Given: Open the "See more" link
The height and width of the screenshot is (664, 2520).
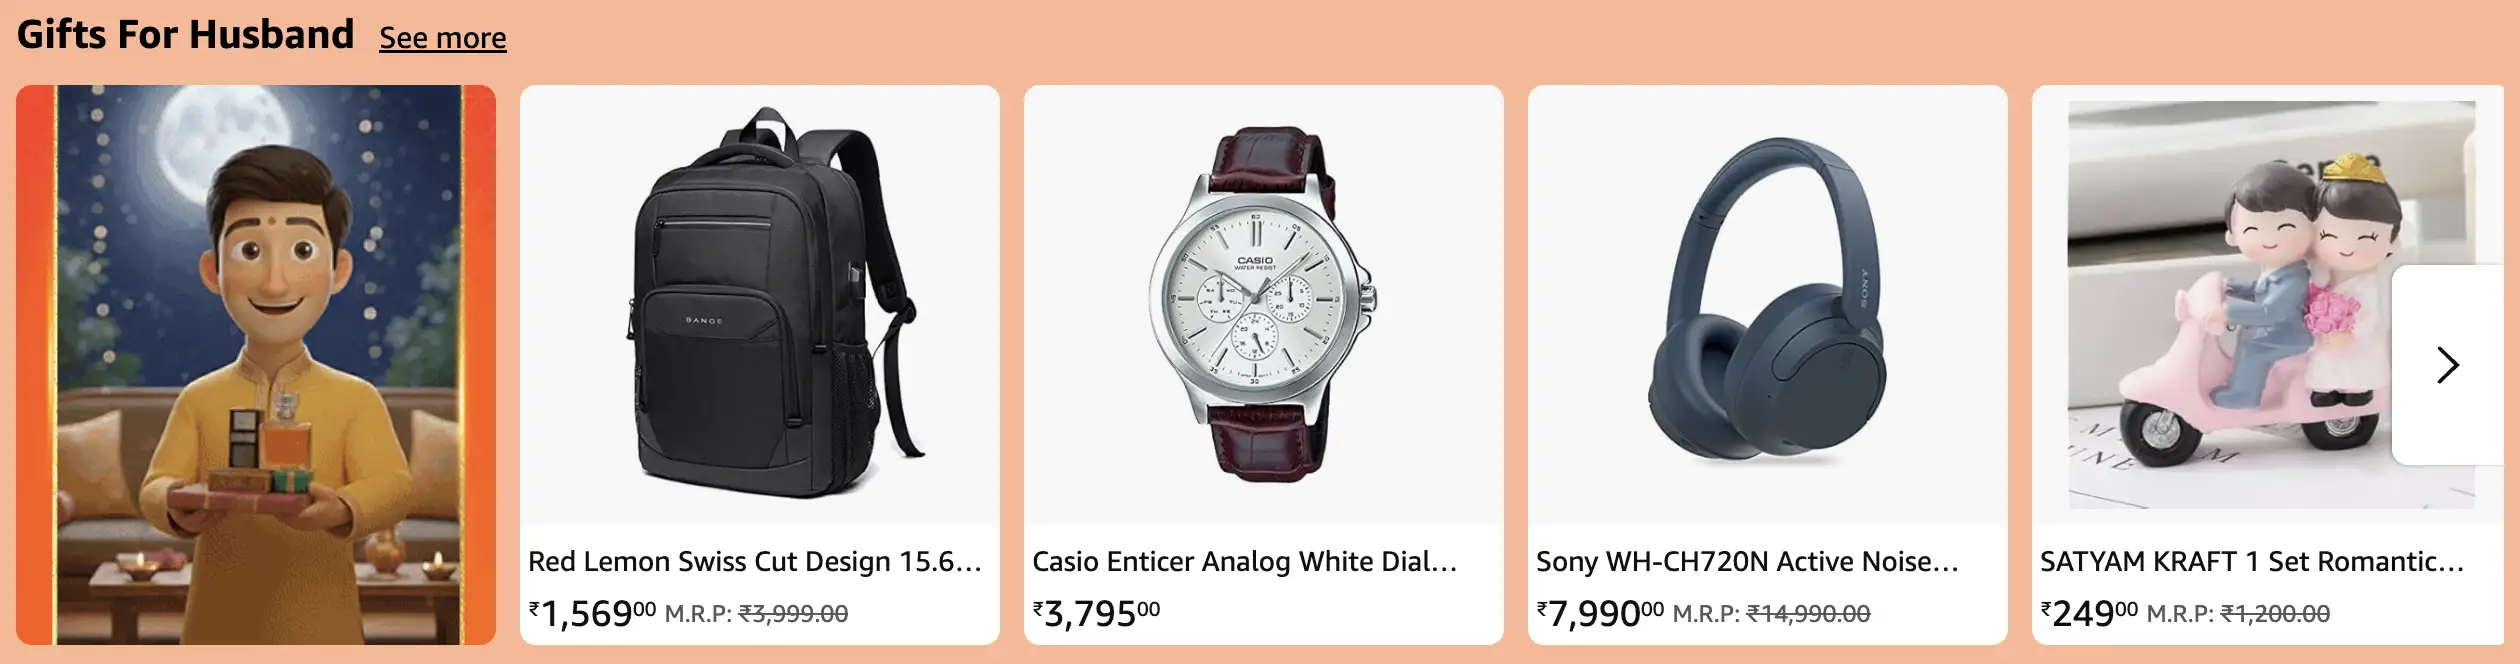Looking at the screenshot, I should point(442,38).
